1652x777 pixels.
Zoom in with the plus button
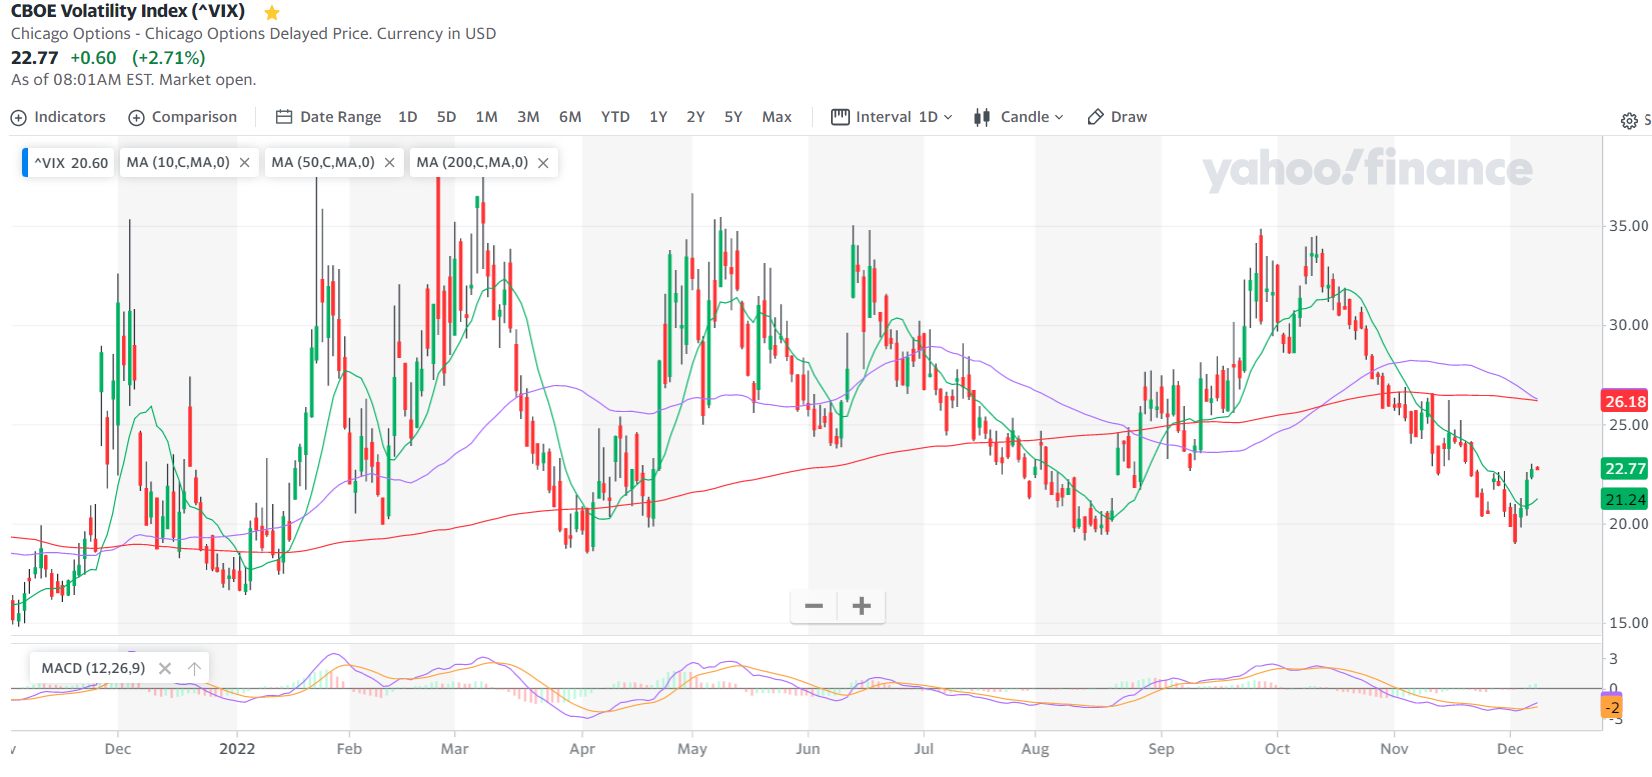click(x=861, y=606)
